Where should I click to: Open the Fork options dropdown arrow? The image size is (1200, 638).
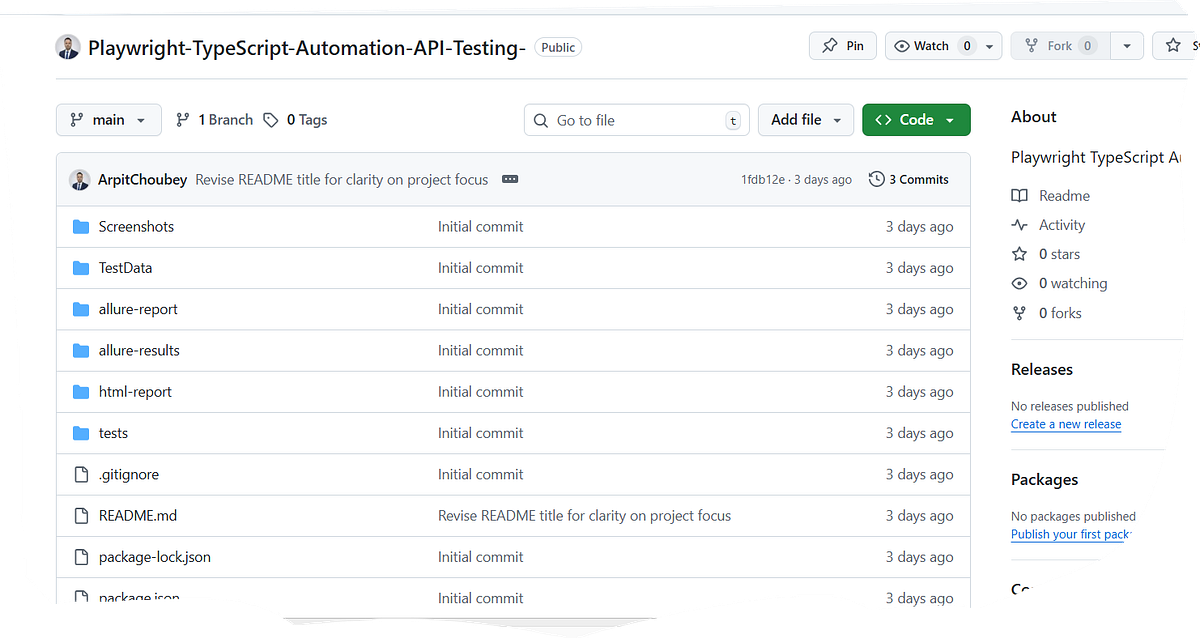[1127, 46]
